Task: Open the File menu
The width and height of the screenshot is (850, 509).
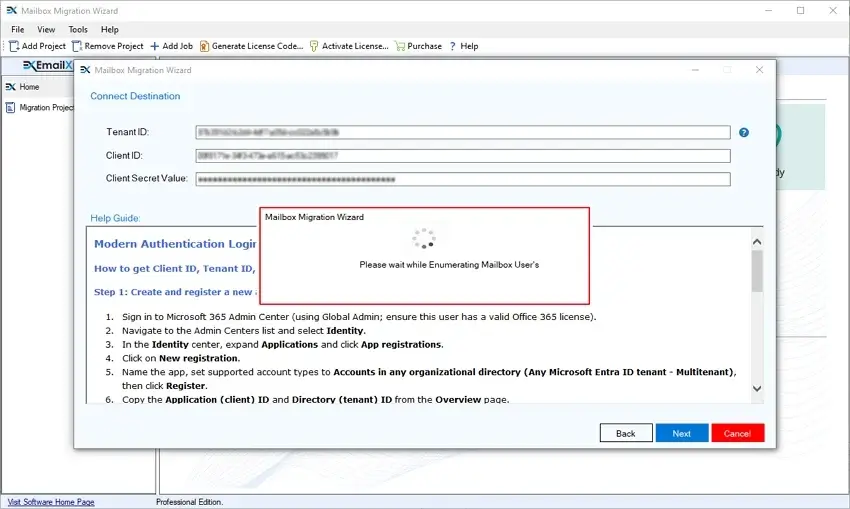Action: 17,29
